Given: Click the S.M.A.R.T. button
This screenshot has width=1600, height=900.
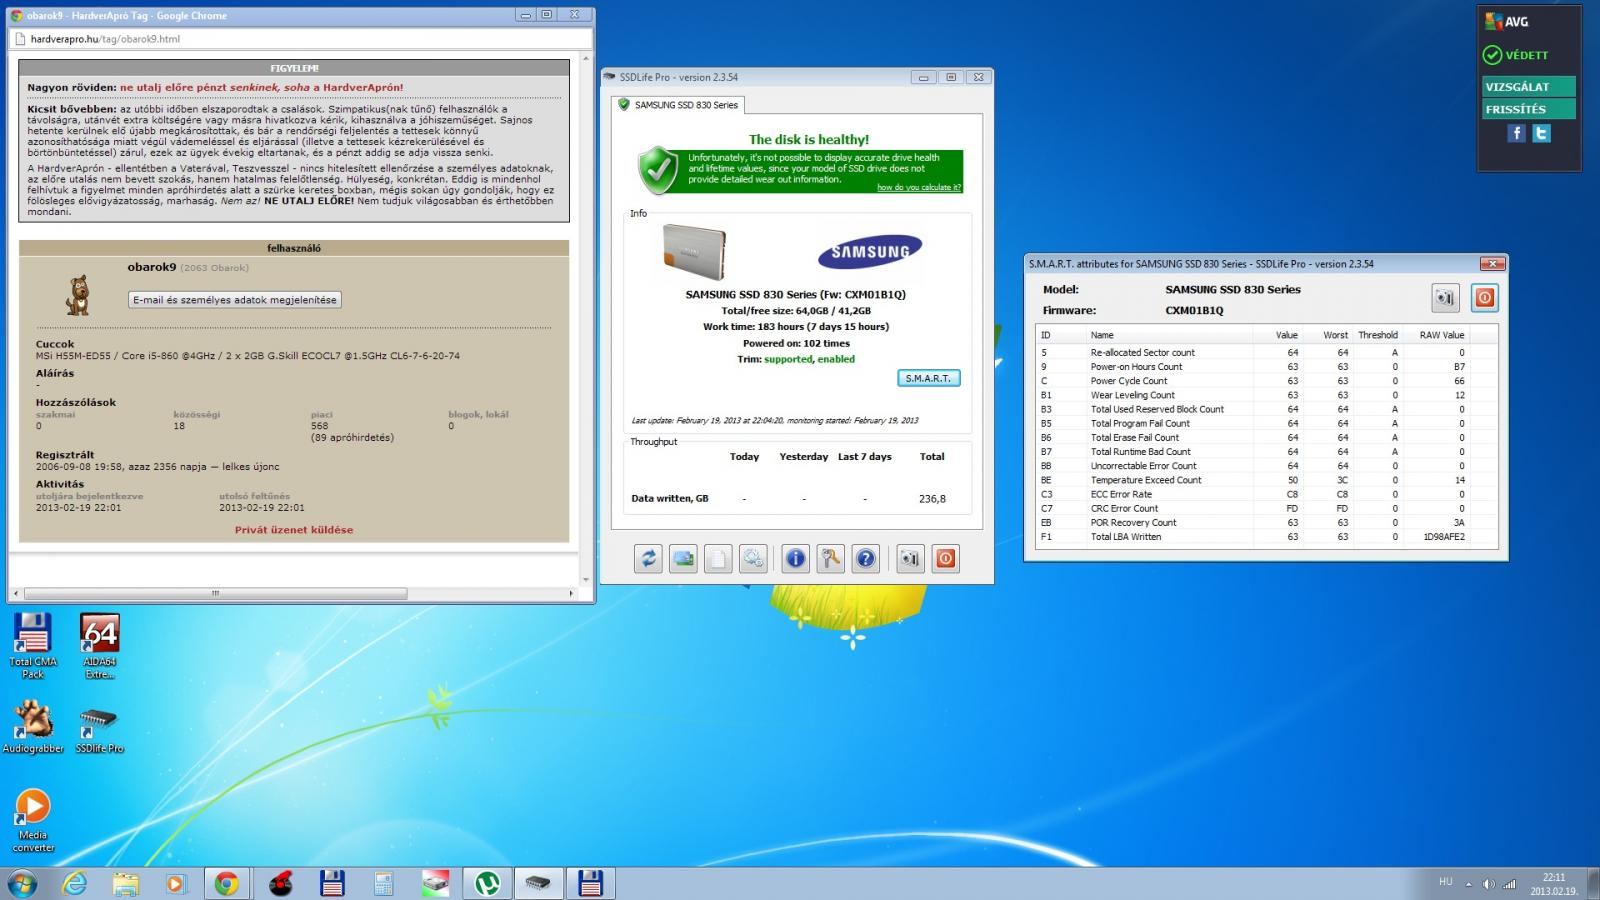Looking at the screenshot, I should tap(928, 378).
